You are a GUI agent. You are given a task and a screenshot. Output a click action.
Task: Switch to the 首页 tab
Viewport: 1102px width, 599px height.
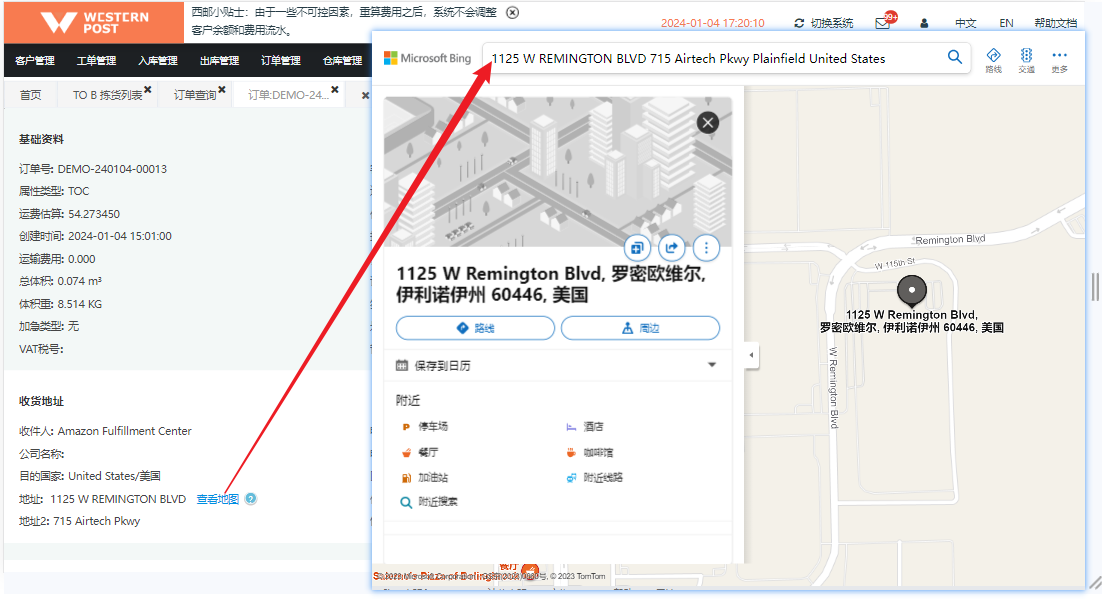(x=30, y=95)
